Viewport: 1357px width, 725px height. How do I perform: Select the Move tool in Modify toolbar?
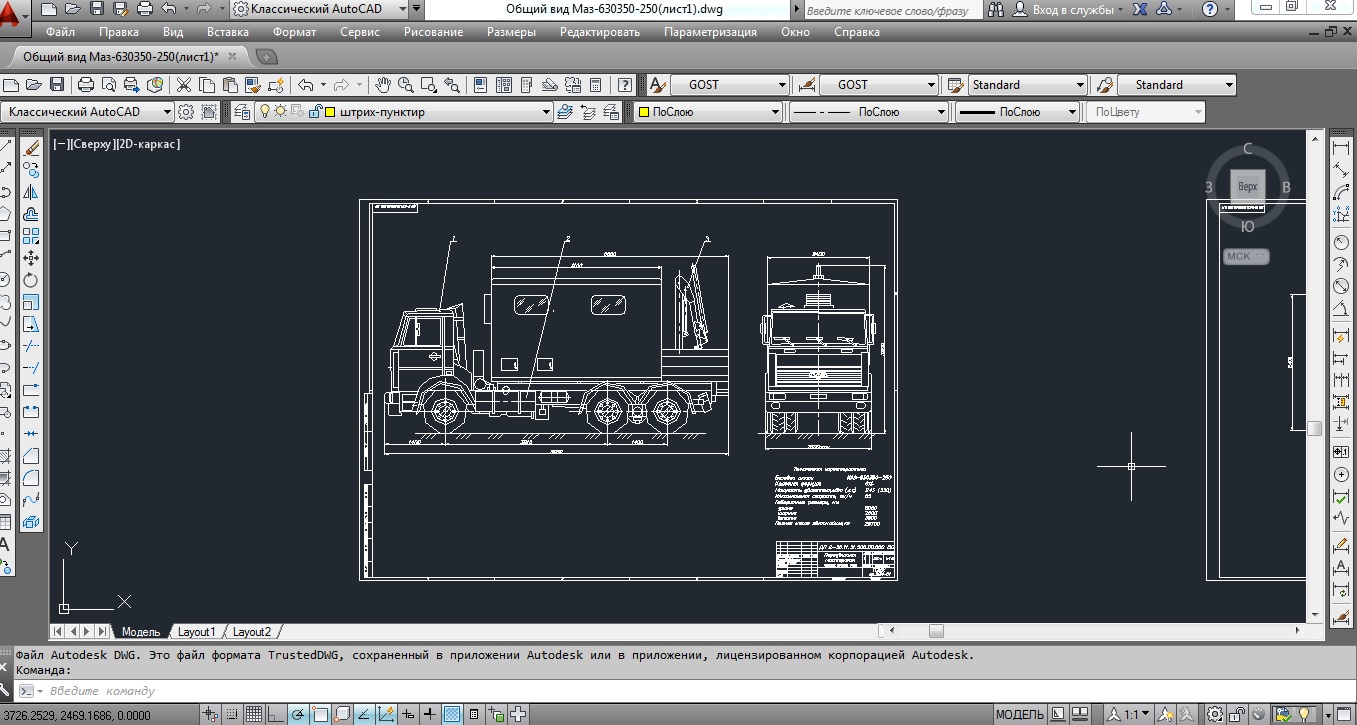31,258
